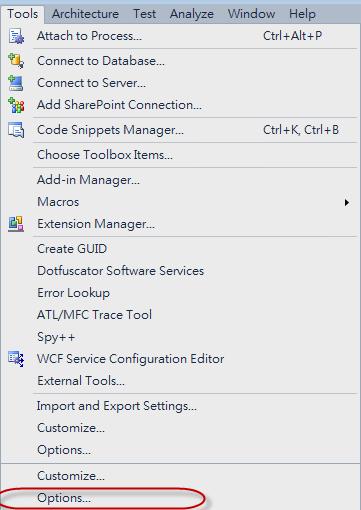Click the Connect to Database icon

click(16, 61)
